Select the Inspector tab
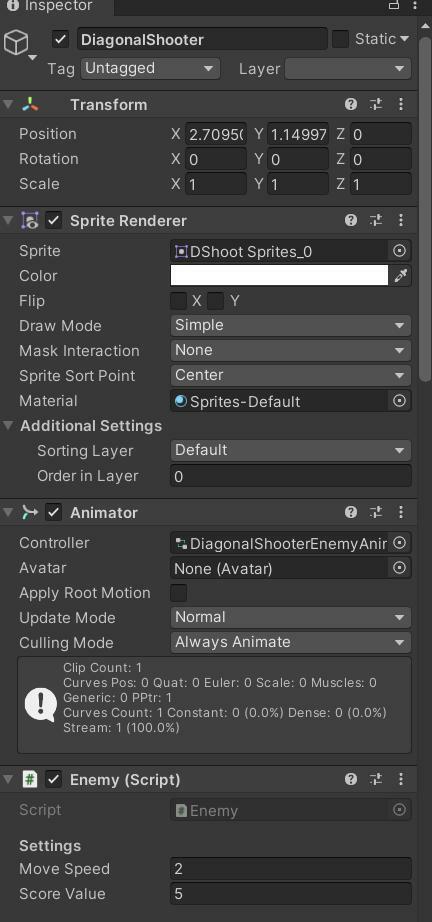Image resolution: width=432 pixels, height=922 pixels. [51, 6]
